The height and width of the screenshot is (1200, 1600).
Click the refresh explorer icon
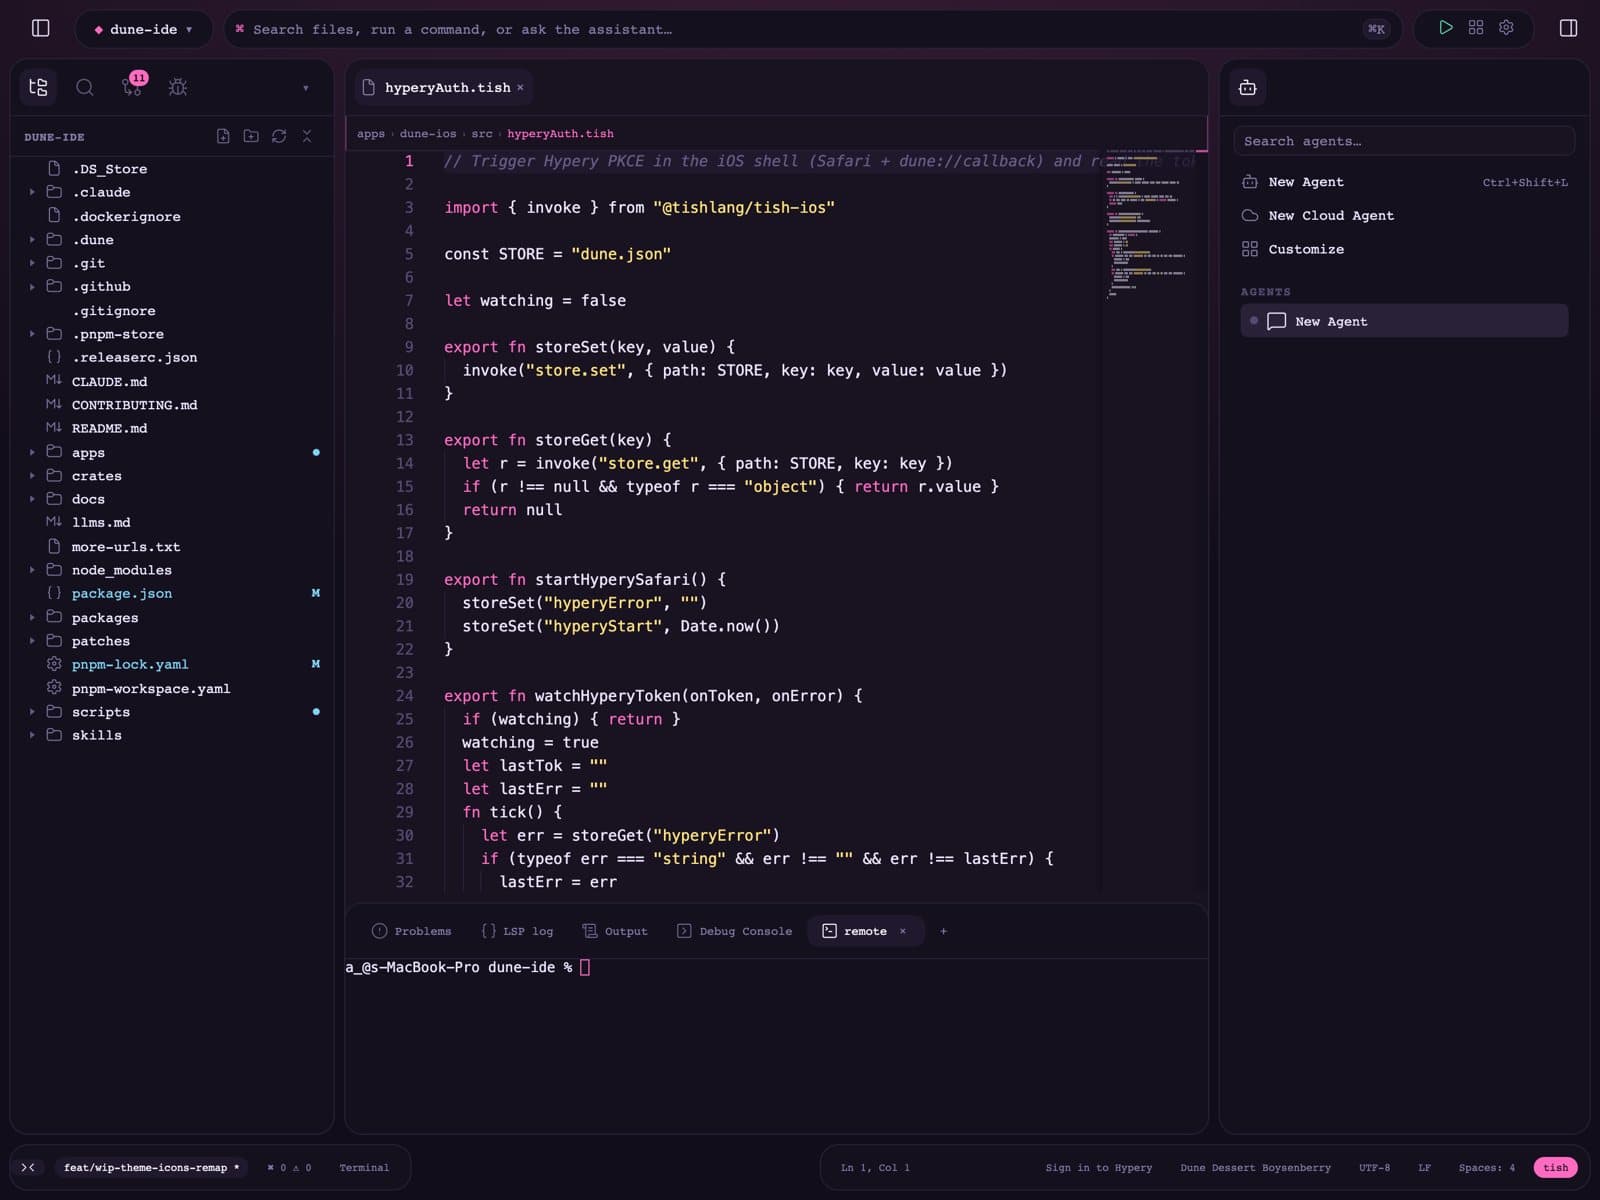[279, 136]
